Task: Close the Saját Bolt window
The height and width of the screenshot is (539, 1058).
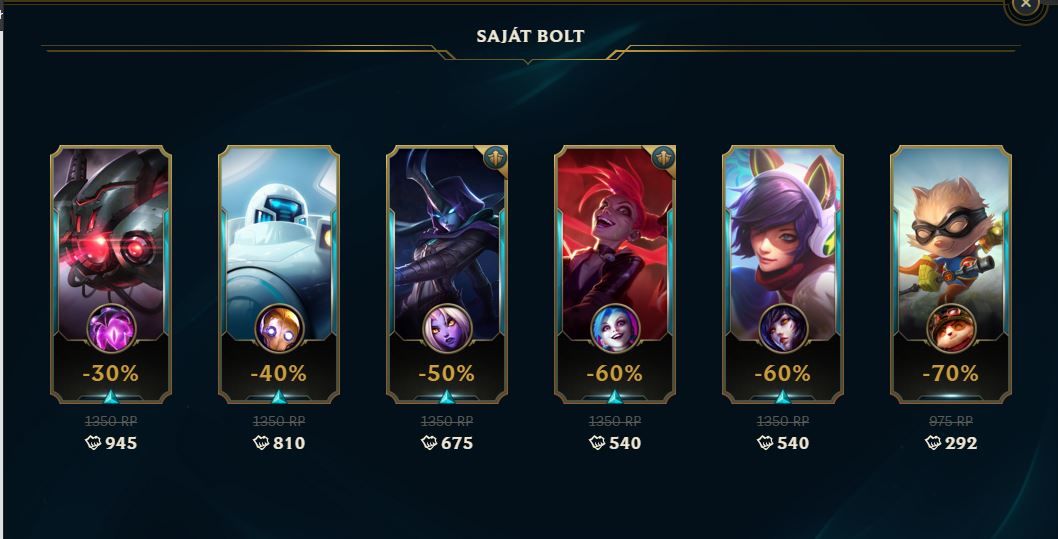Action: [x=1026, y=5]
